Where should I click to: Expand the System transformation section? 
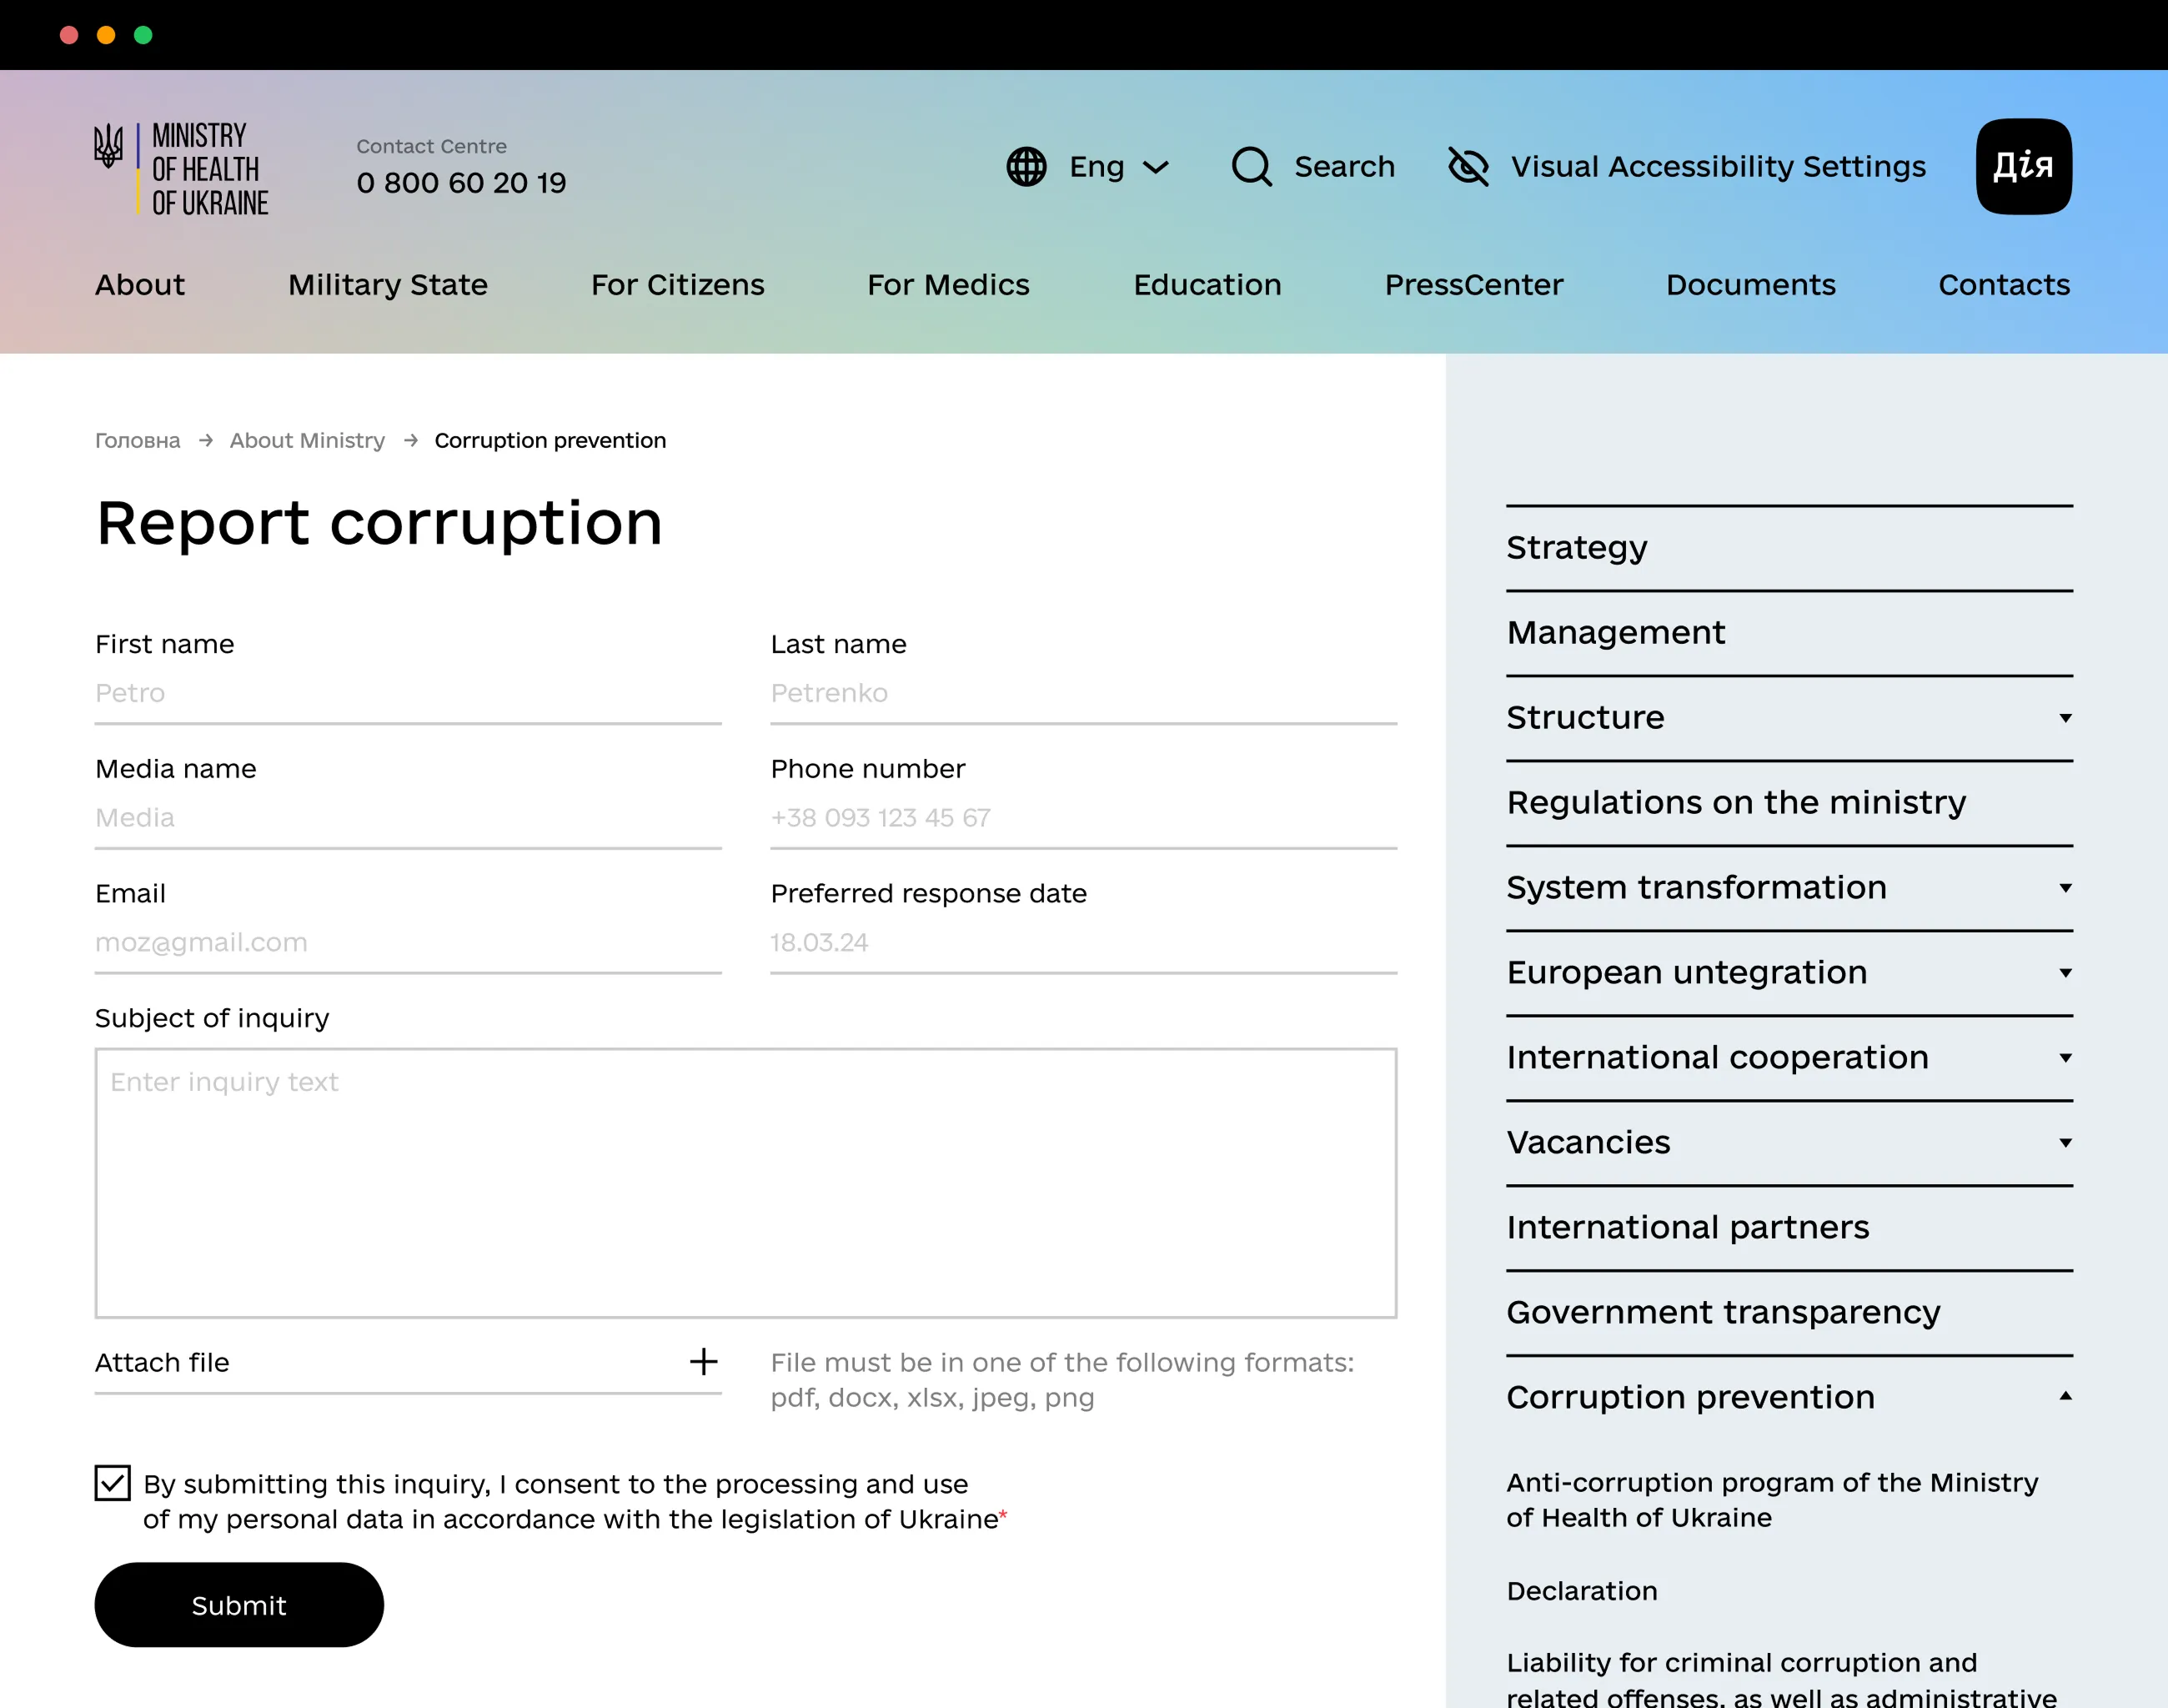[x=2065, y=888]
